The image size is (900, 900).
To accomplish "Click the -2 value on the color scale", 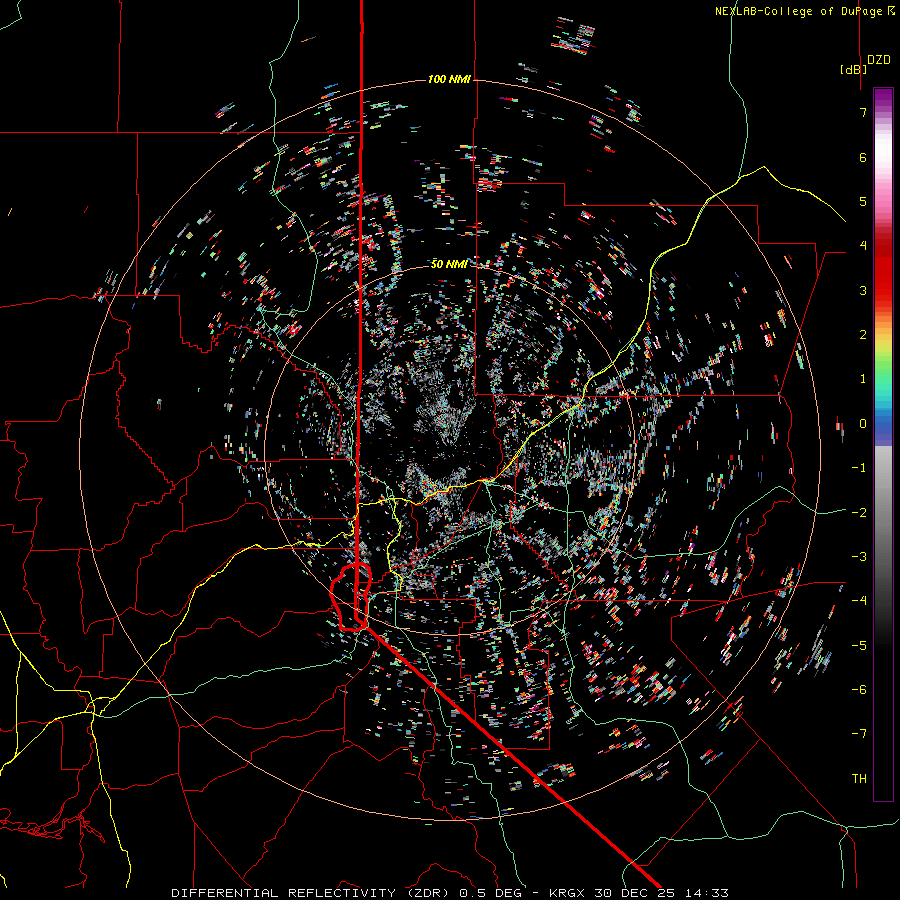I will point(859,513).
